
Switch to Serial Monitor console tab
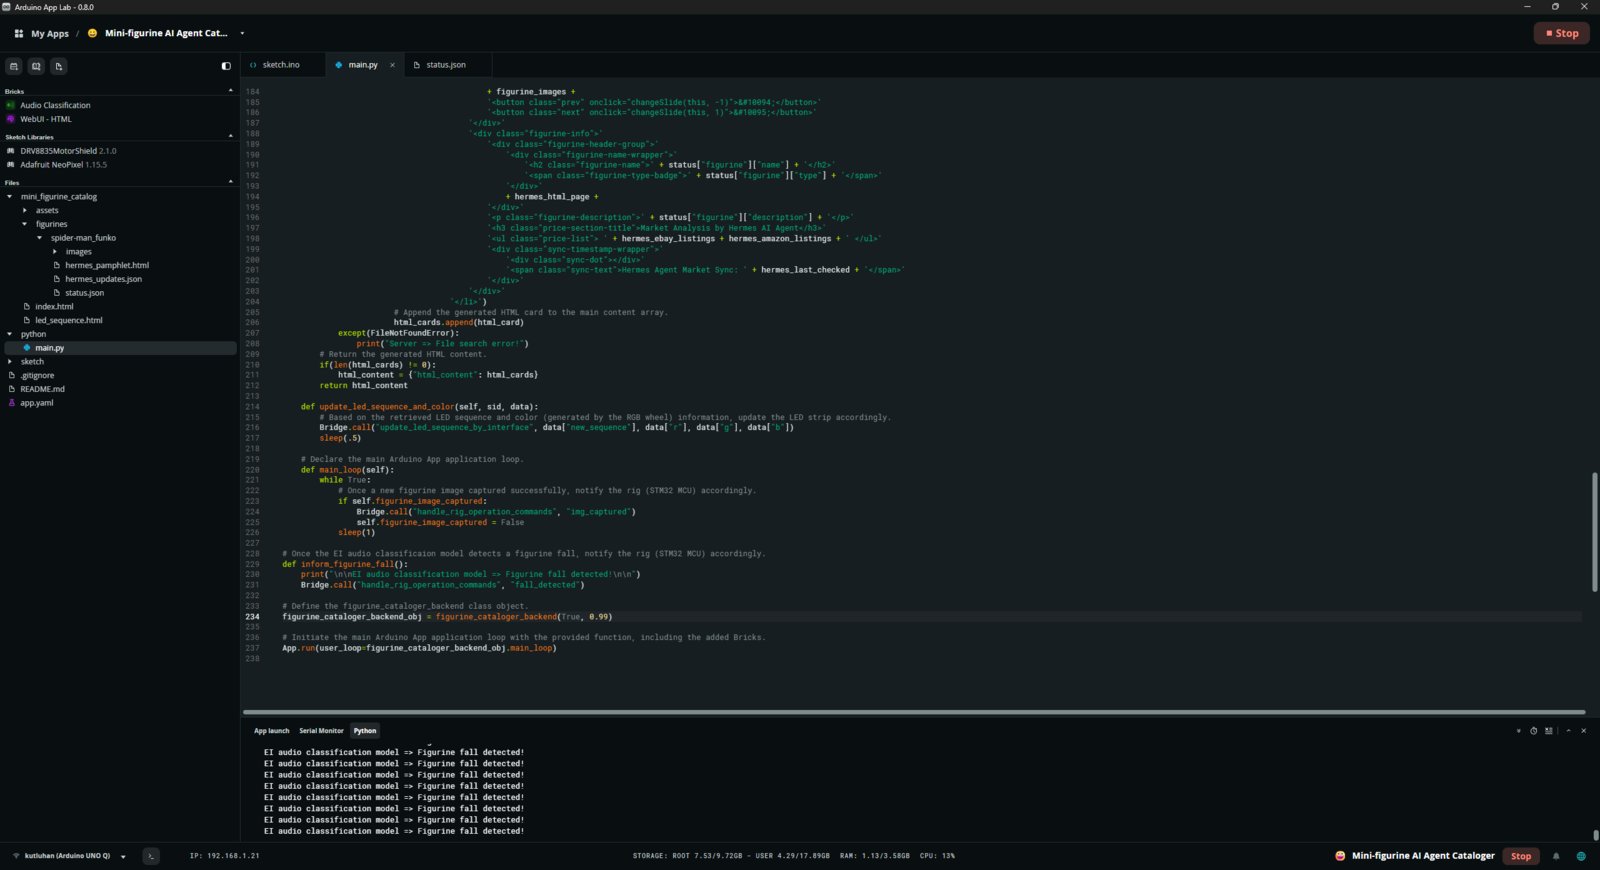(321, 731)
